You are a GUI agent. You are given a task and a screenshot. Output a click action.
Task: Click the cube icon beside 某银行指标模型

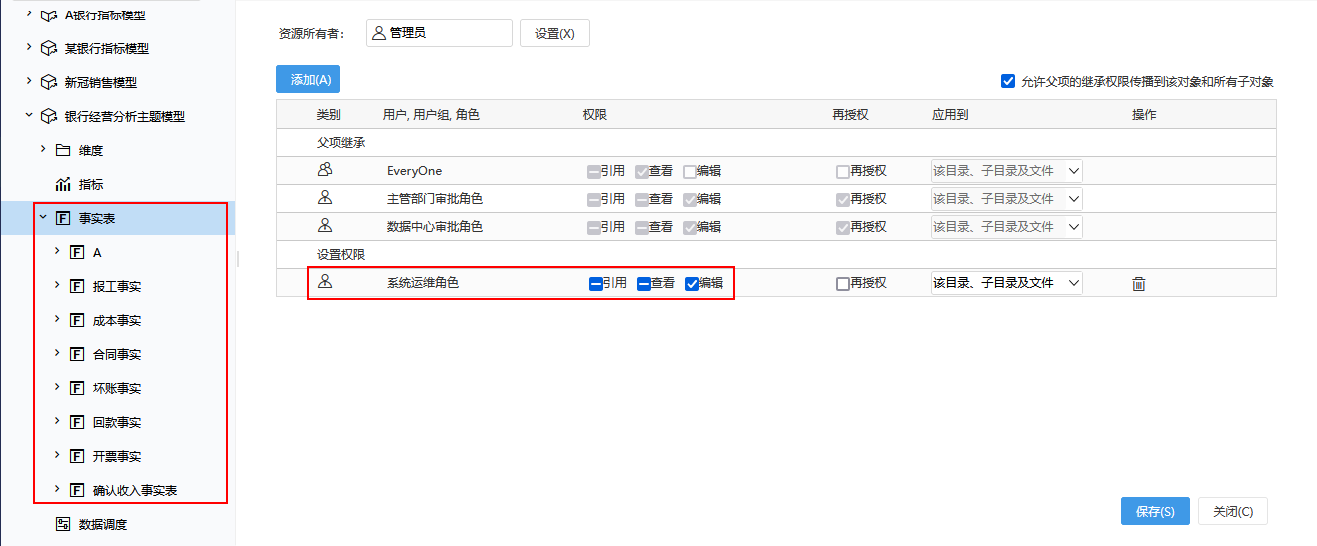pyautogui.click(x=48, y=48)
